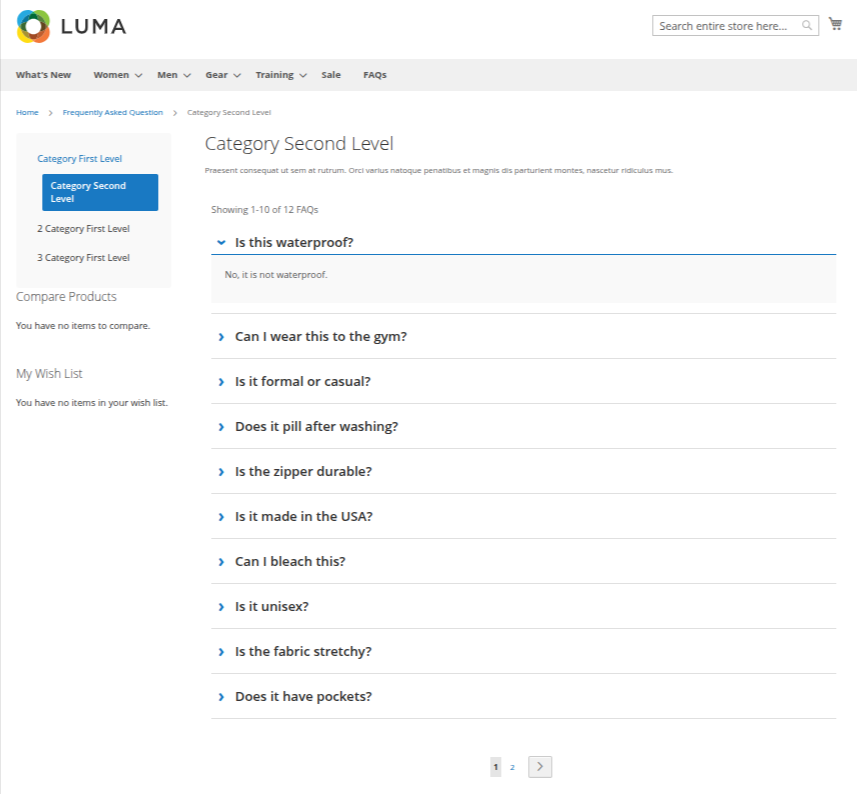Viewport: 857px width, 794px height.
Task: Go to next page arrow button
Action: [x=540, y=767]
